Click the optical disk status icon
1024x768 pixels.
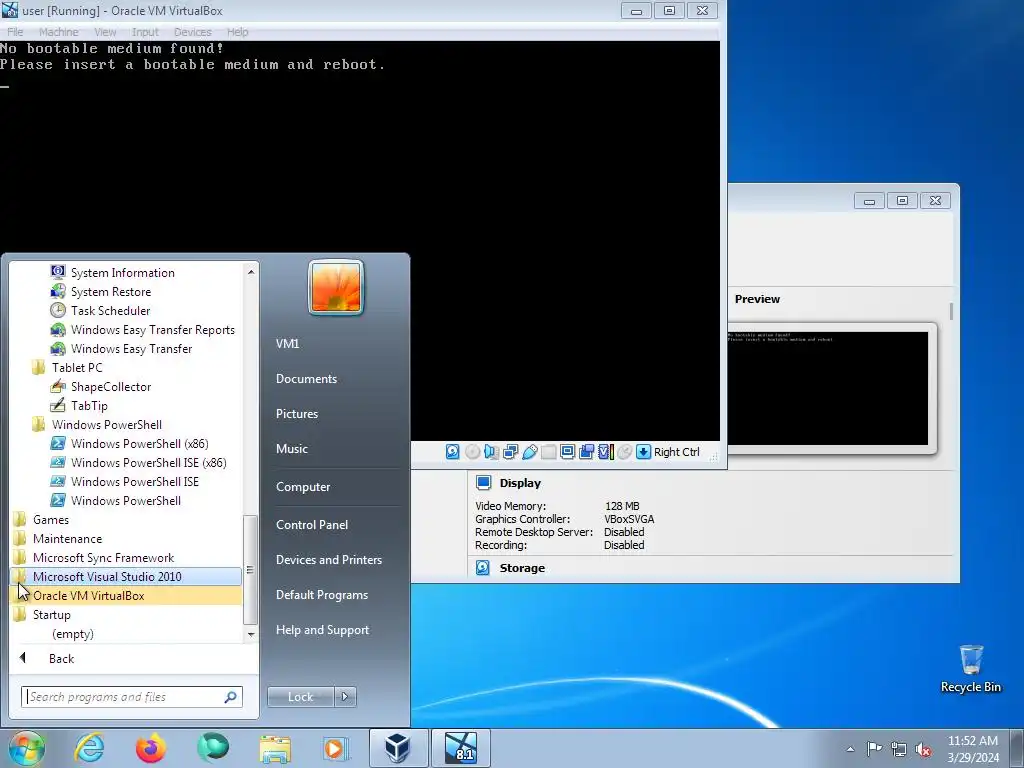point(472,452)
